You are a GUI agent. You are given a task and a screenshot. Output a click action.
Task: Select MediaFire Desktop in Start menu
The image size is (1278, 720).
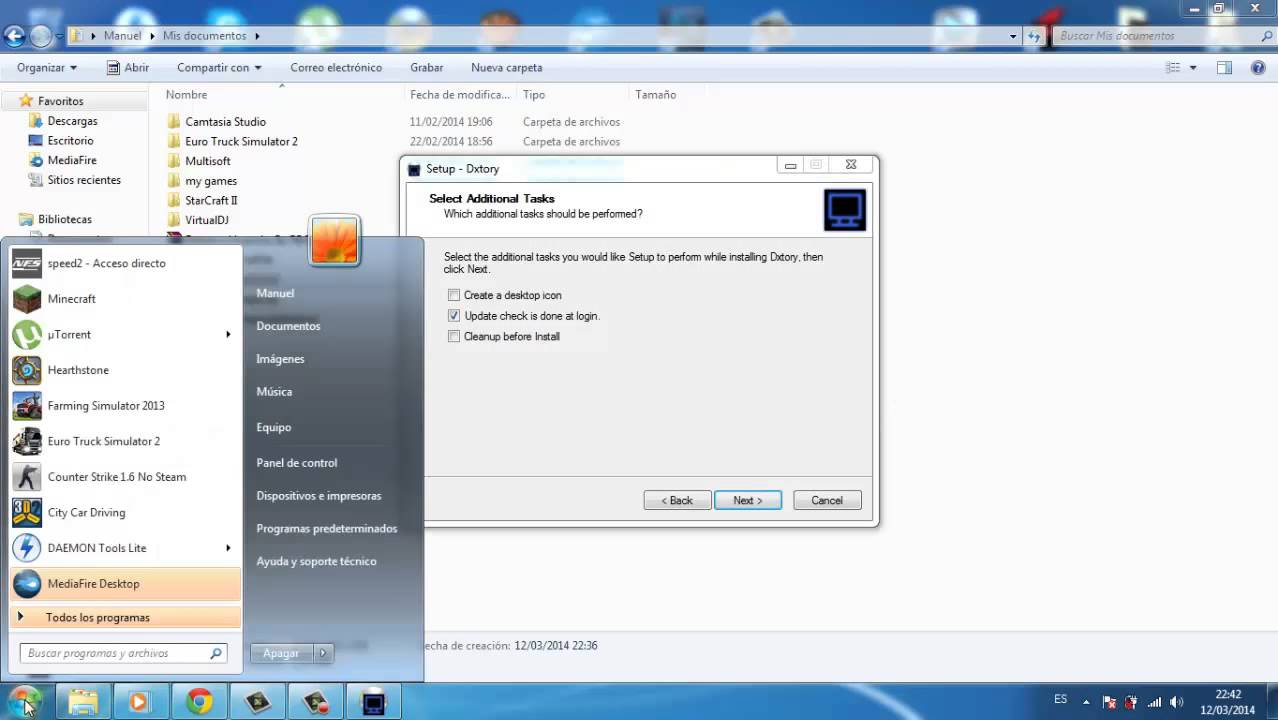tap(94, 583)
